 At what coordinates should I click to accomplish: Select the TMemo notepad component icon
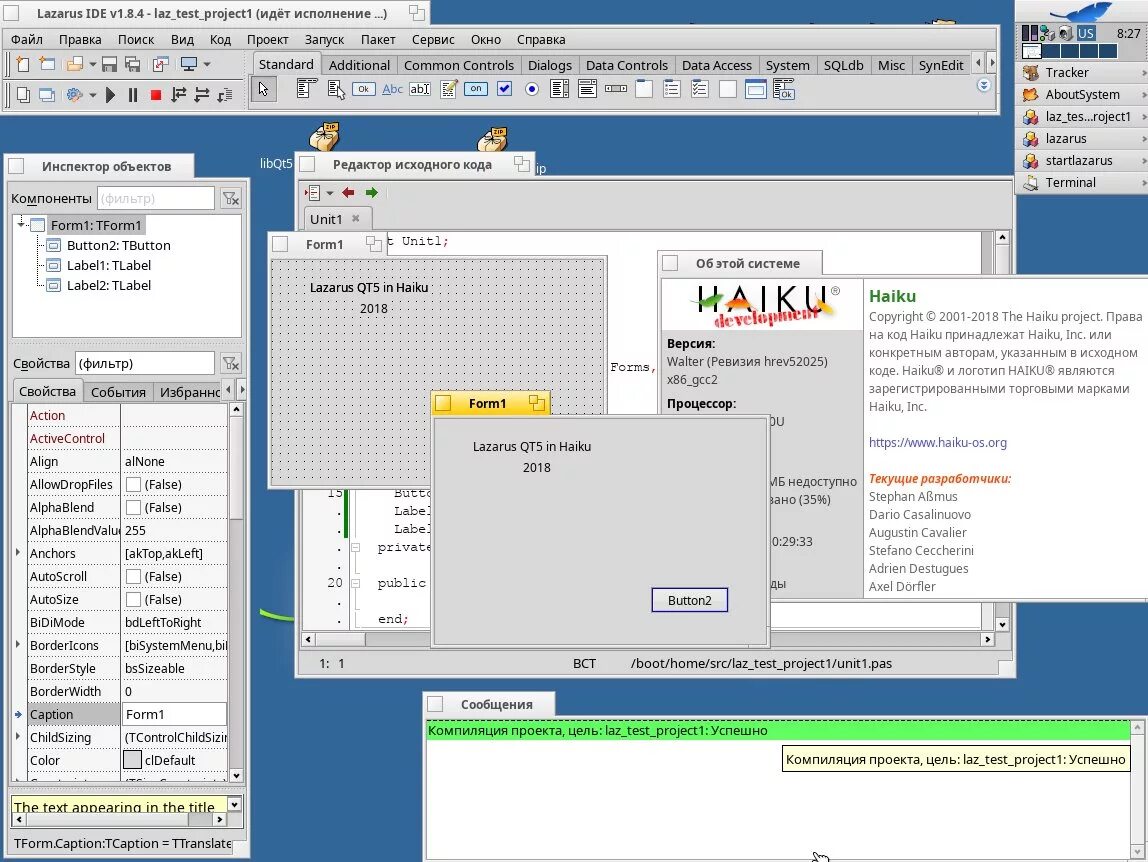tap(448, 89)
